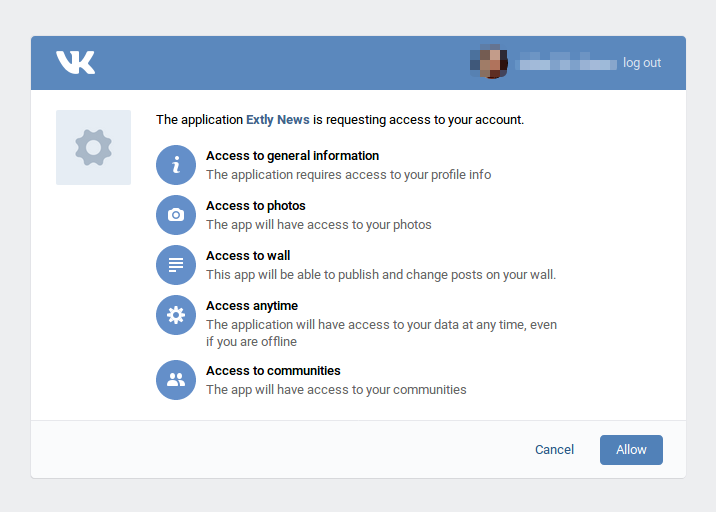The width and height of the screenshot is (716, 512).
Task: Cancel the access request
Action: coord(554,450)
